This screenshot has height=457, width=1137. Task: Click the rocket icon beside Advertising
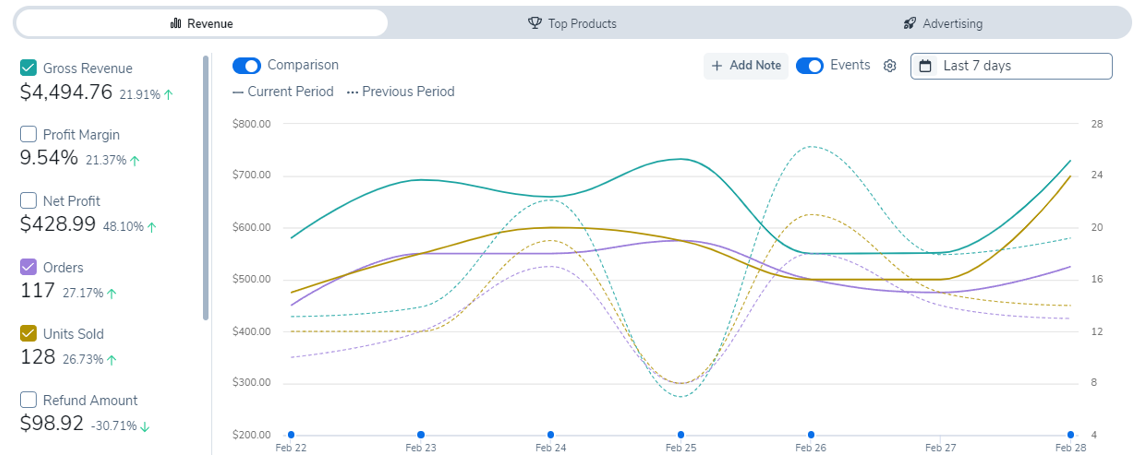point(910,23)
